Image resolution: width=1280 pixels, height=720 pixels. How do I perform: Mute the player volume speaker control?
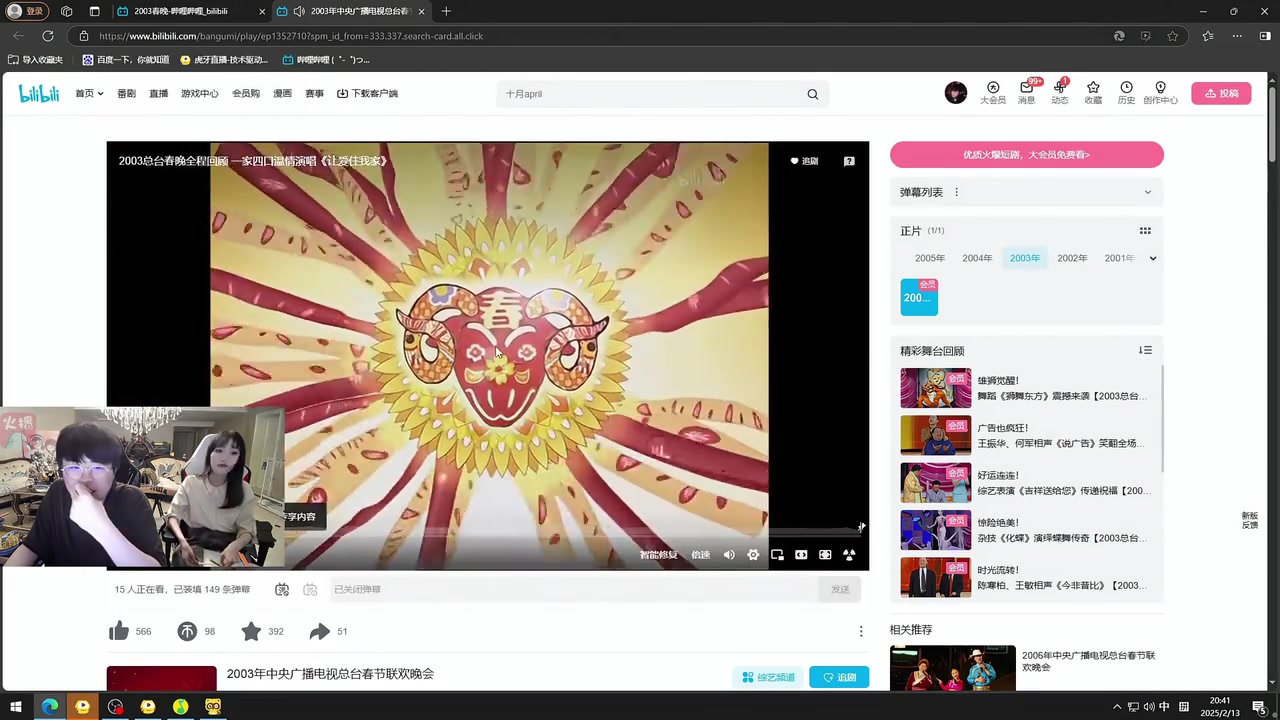[729, 555]
